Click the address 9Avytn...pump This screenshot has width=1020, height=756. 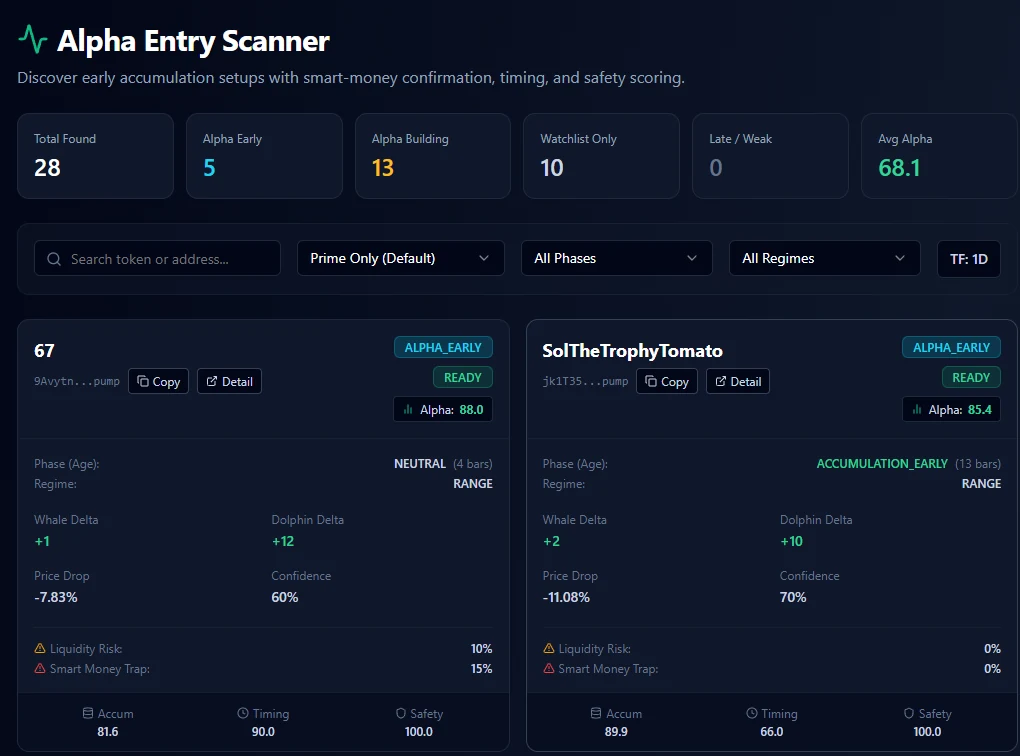[77, 381]
